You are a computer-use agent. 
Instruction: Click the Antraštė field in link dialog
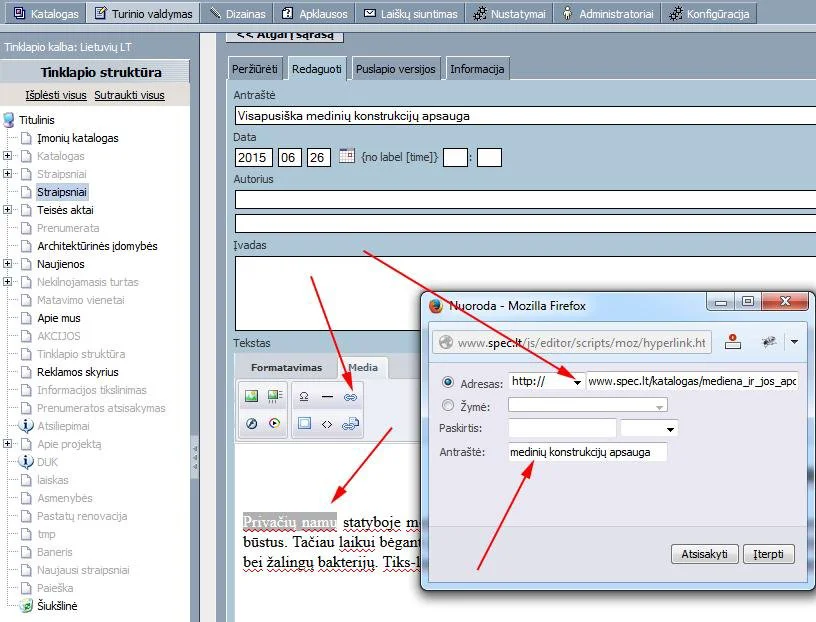point(588,452)
